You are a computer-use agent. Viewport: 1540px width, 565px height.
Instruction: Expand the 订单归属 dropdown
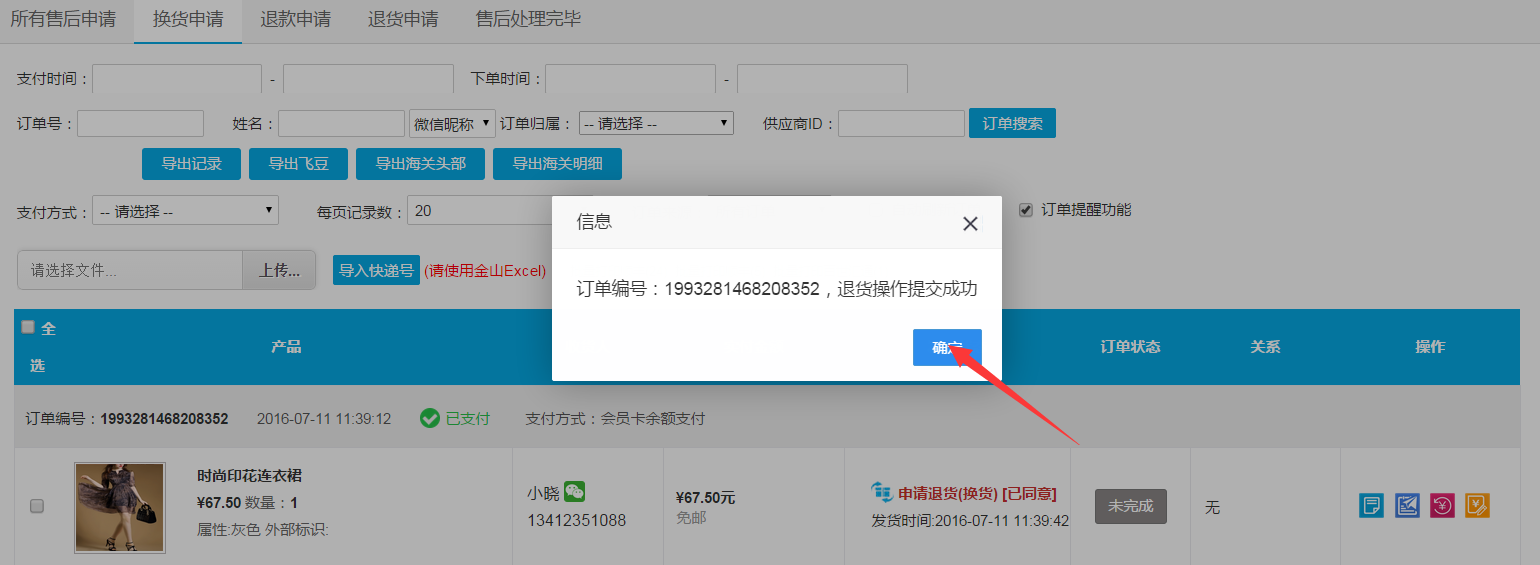pos(656,123)
